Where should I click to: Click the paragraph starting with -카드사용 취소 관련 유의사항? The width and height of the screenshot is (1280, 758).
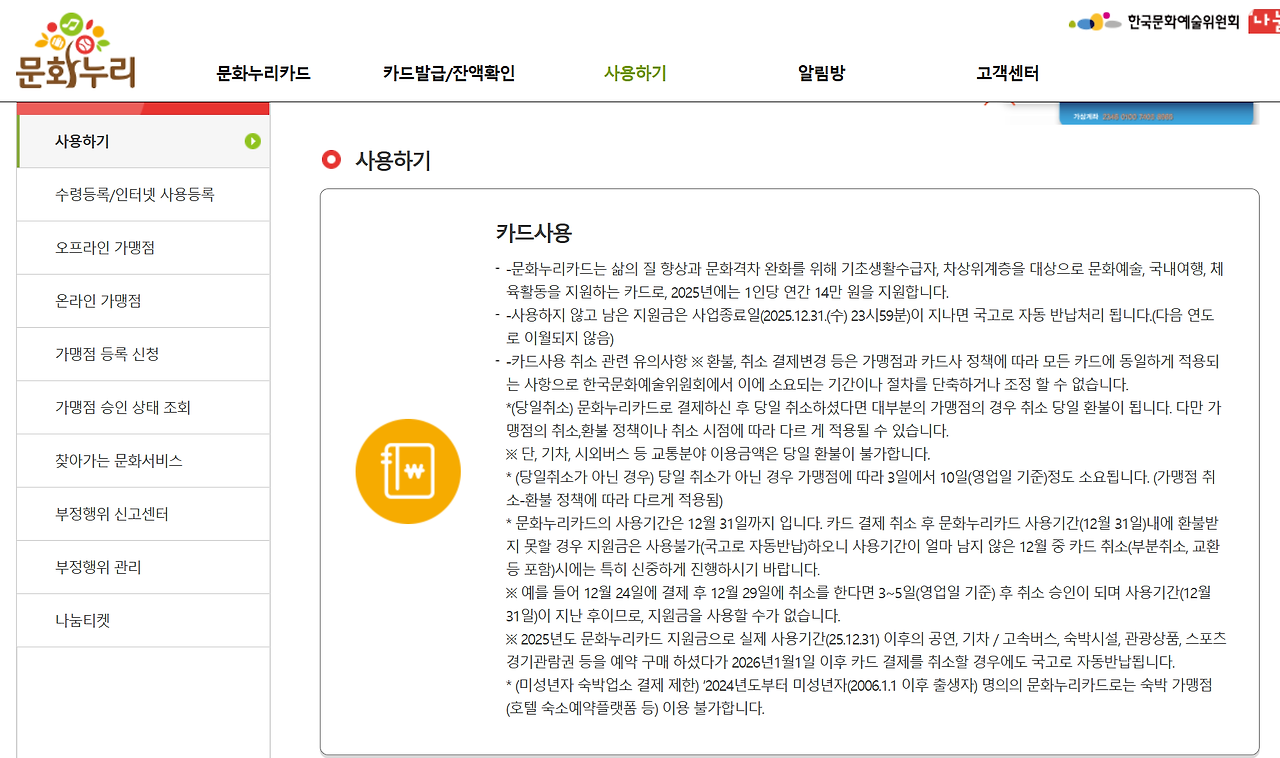[x=862, y=373]
